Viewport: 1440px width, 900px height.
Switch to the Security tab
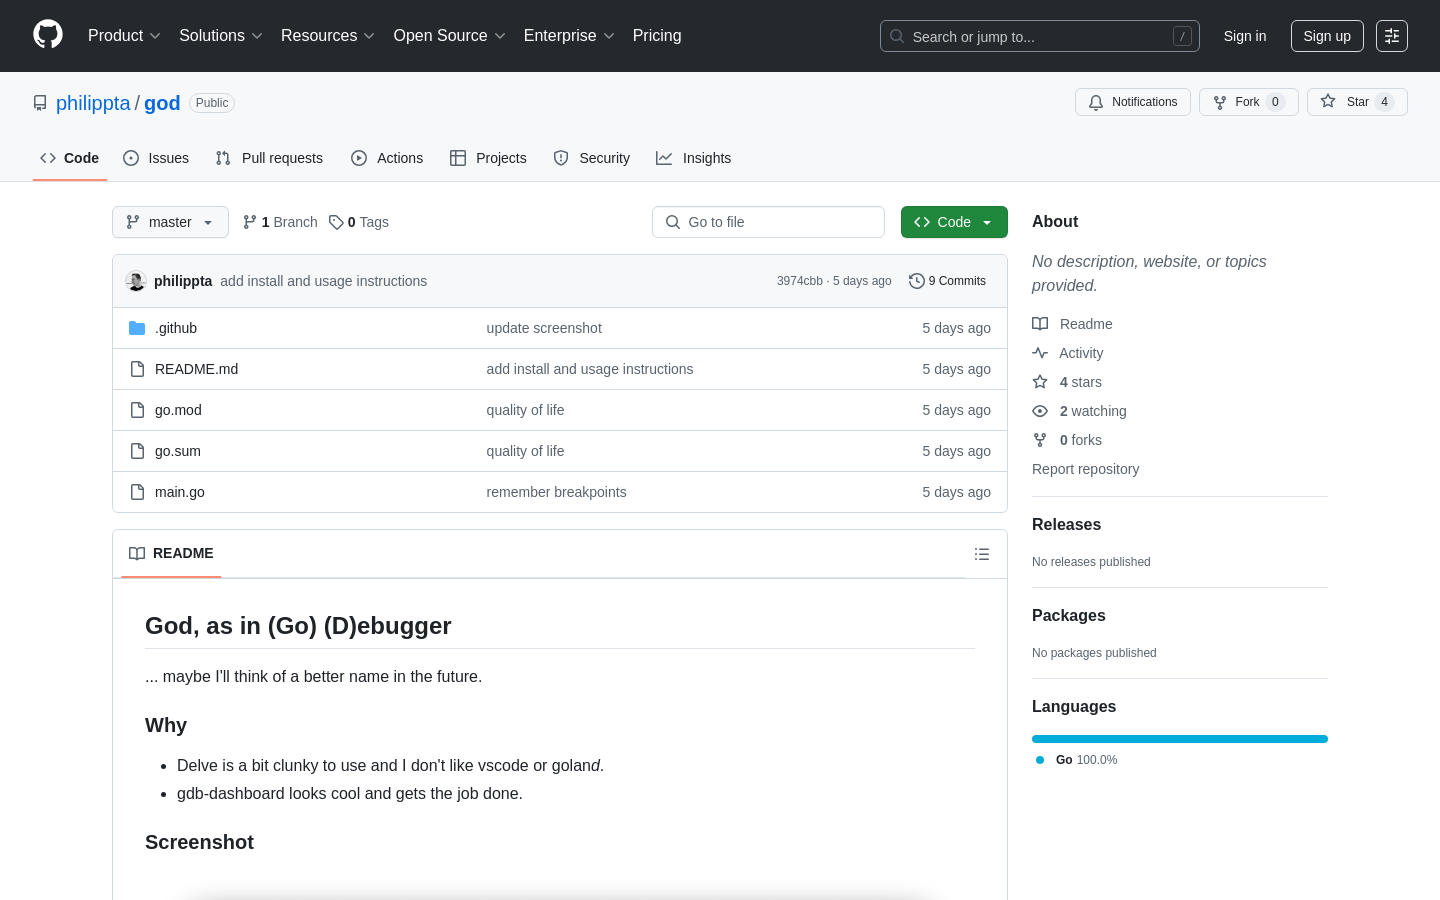(x=592, y=158)
